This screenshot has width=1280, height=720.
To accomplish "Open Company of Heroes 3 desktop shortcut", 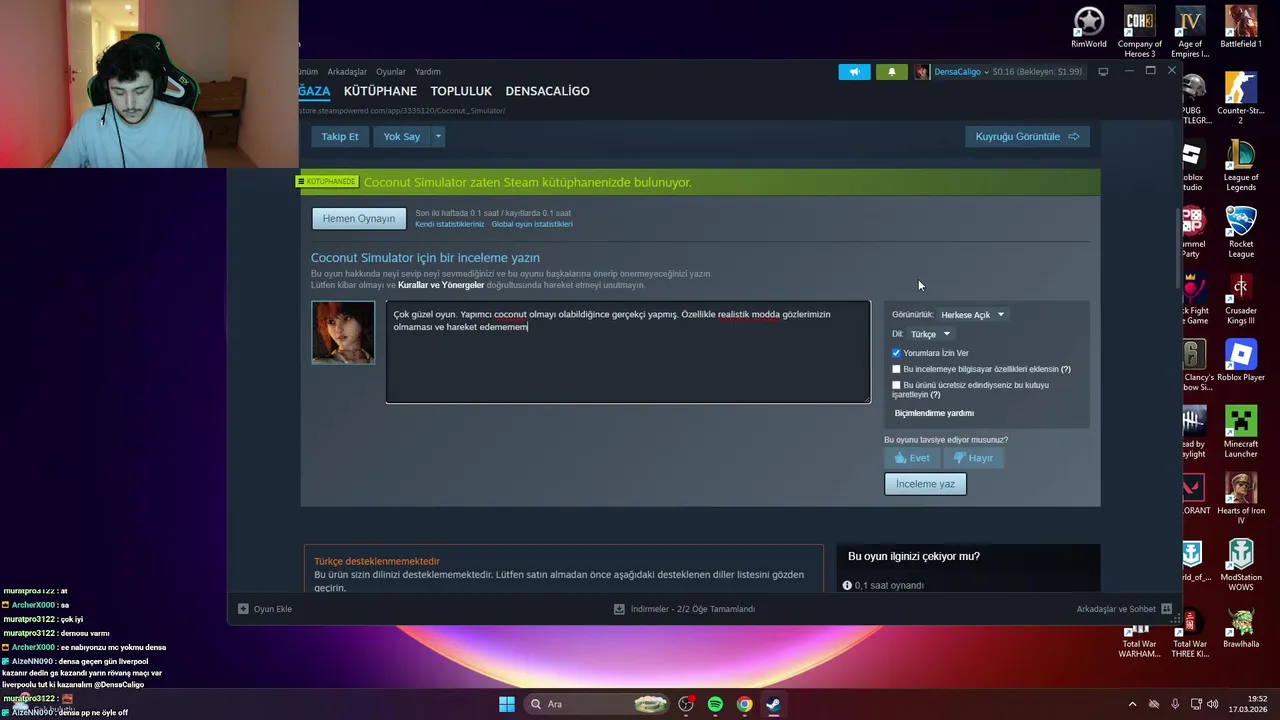I will [1140, 32].
